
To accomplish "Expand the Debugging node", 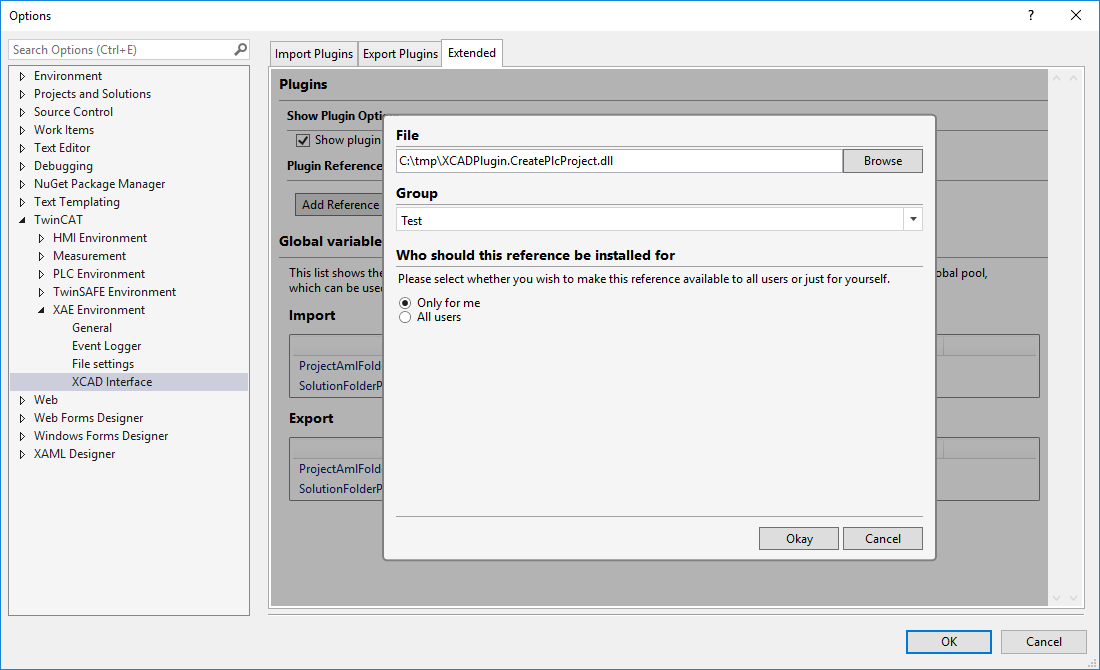I will click(x=22, y=166).
